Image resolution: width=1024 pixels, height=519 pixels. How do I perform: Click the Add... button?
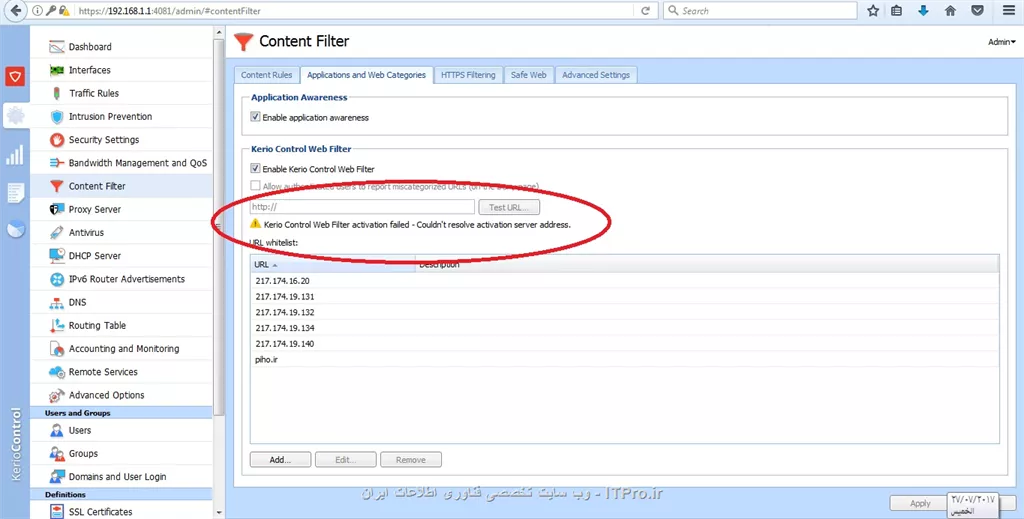pos(280,460)
